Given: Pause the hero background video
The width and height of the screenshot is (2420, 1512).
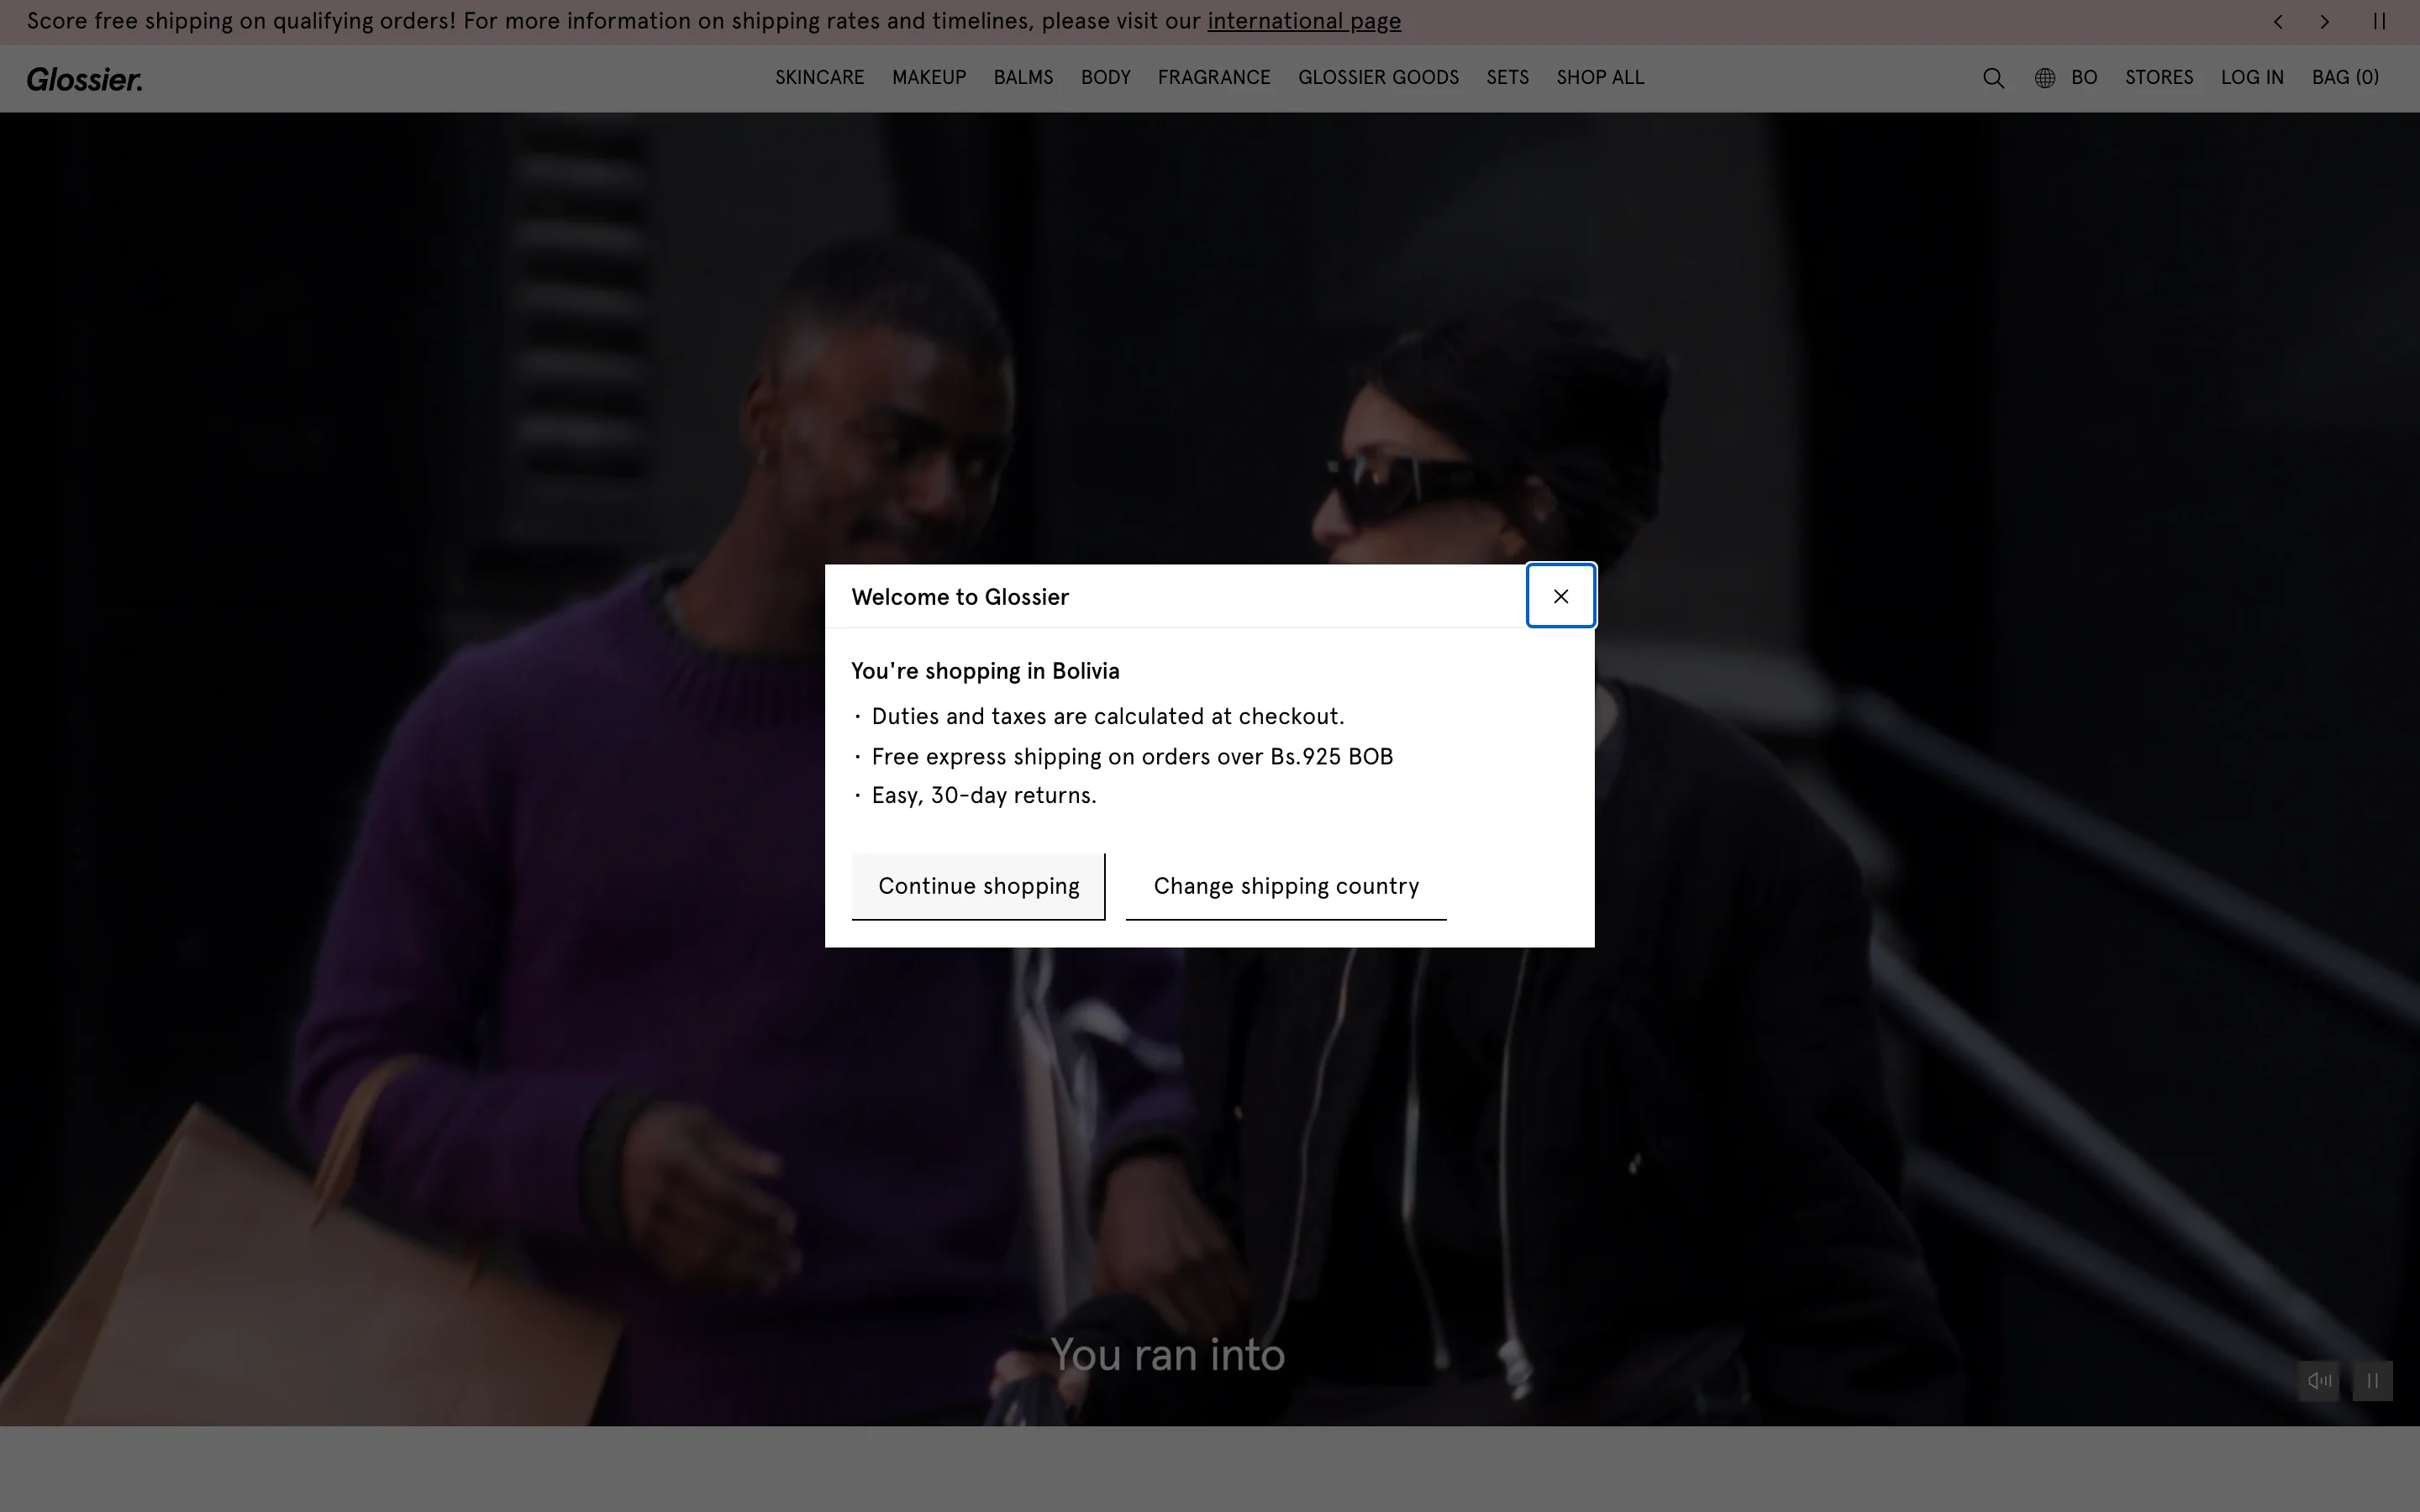Looking at the screenshot, I should [x=2372, y=1381].
